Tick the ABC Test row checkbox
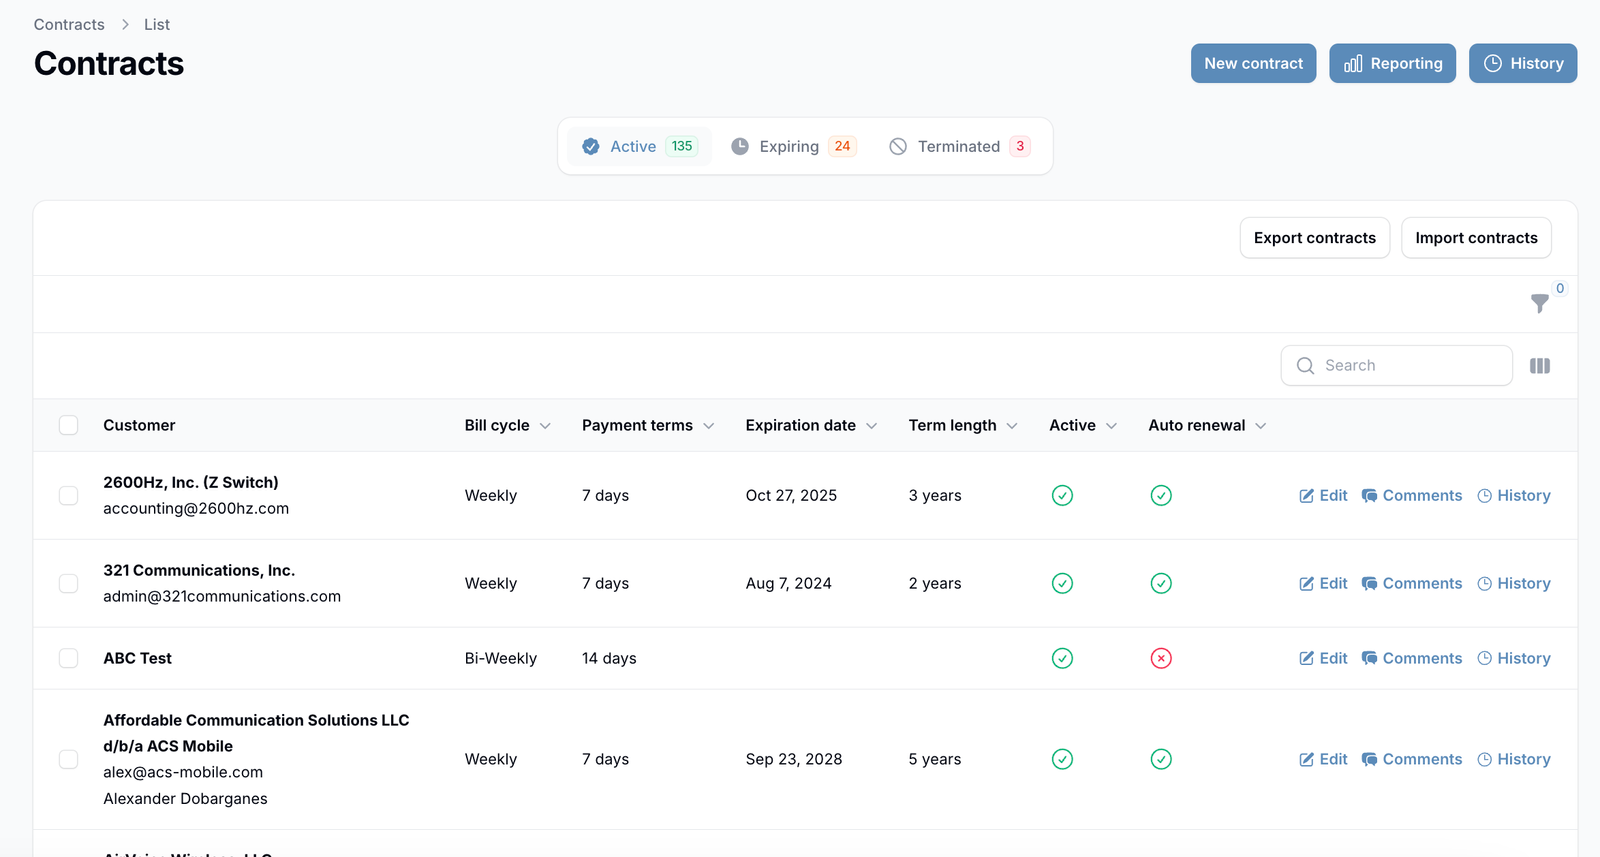 coord(68,659)
